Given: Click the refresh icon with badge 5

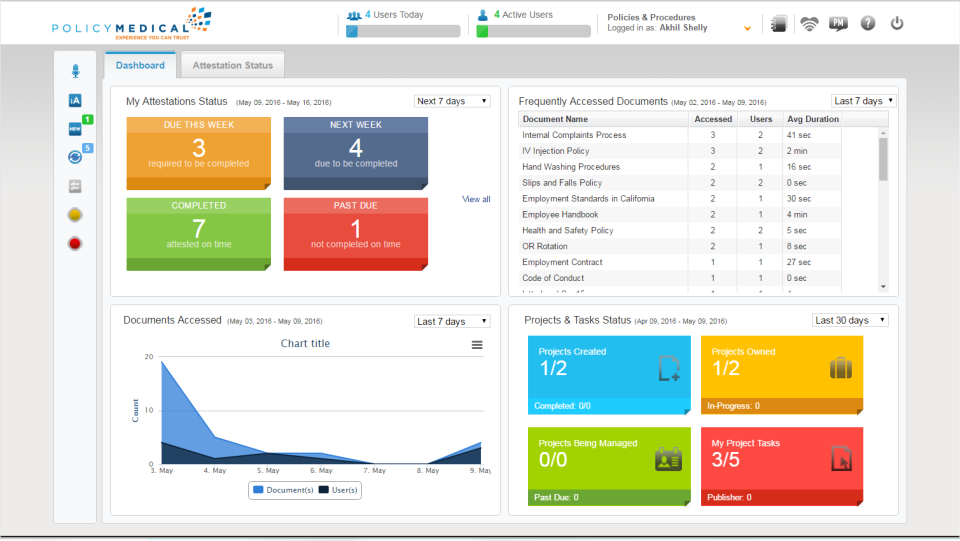Looking at the screenshot, I should pos(75,157).
